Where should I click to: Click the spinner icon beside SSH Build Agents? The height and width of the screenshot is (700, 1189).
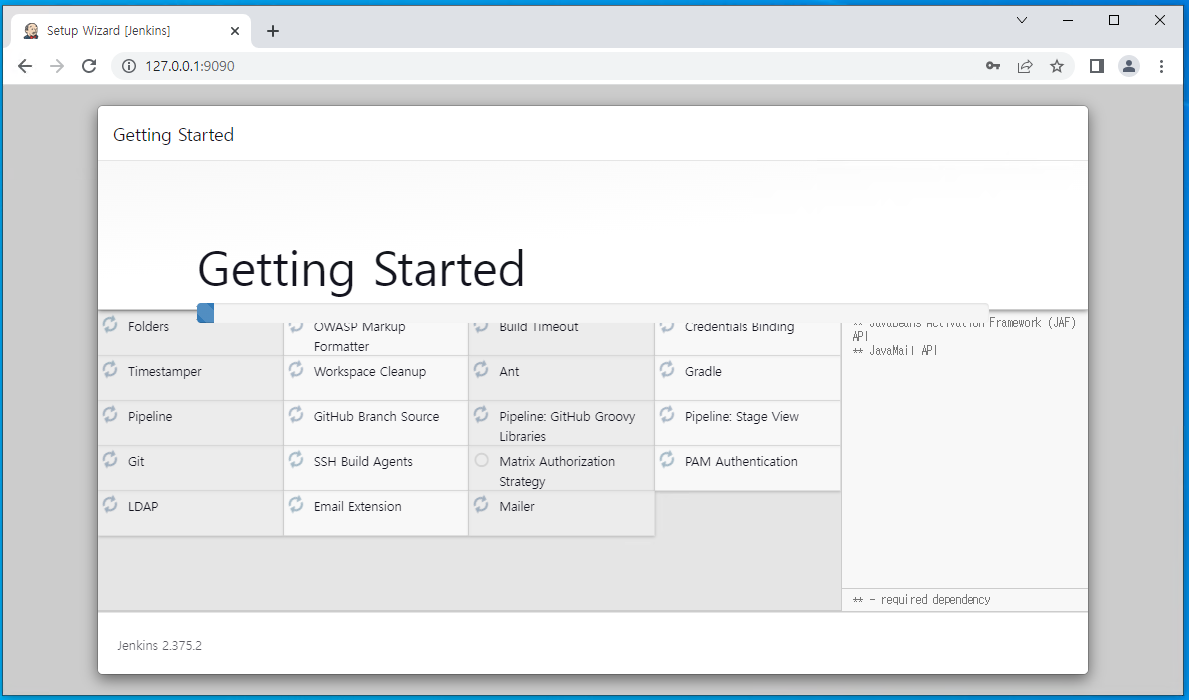296,459
